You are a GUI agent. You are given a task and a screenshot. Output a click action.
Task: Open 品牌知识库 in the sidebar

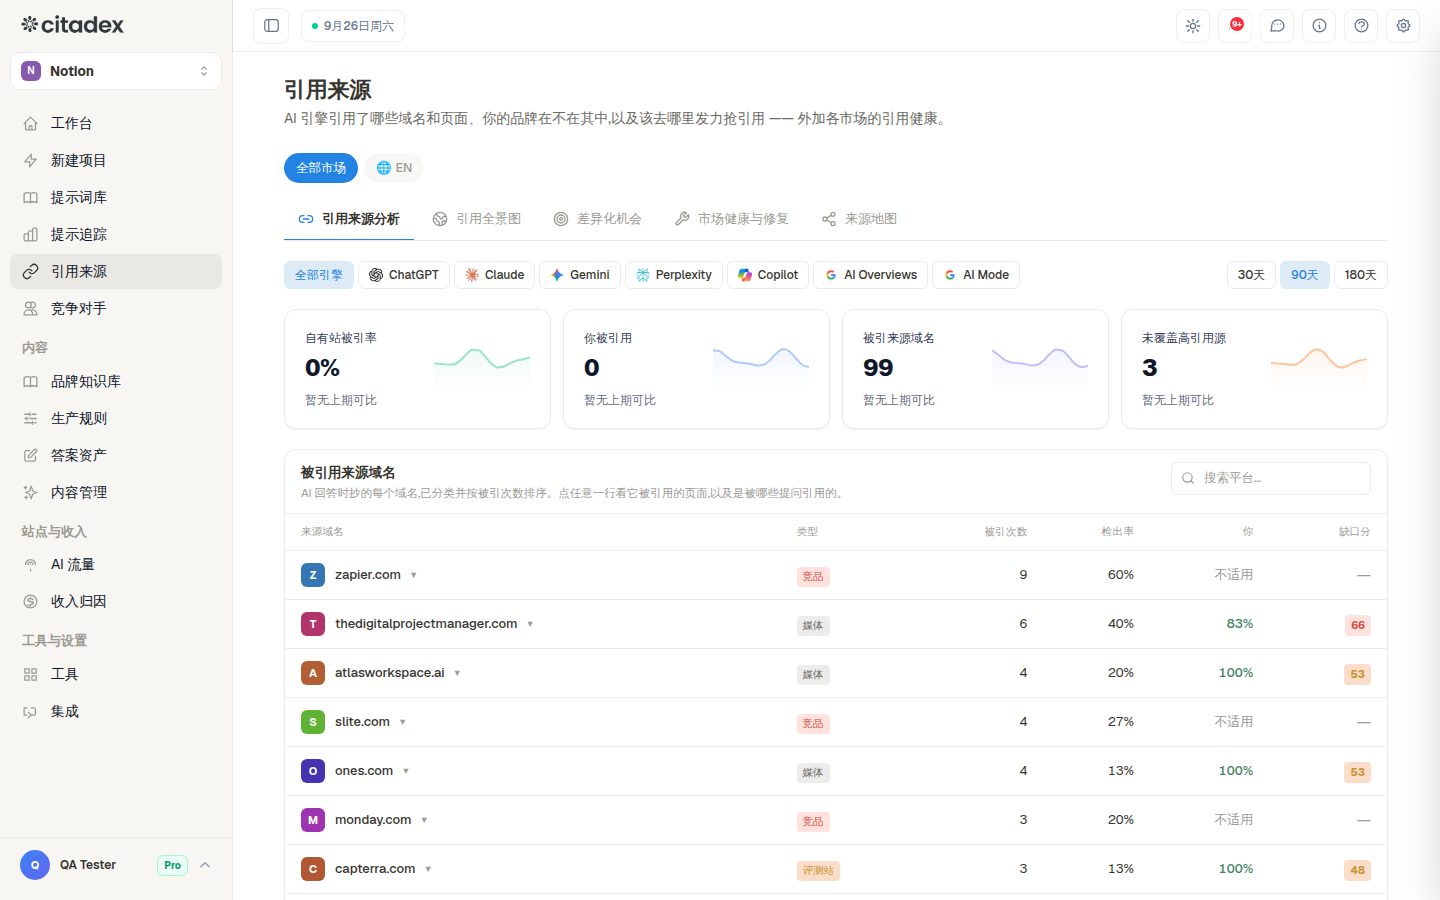click(x=116, y=382)
